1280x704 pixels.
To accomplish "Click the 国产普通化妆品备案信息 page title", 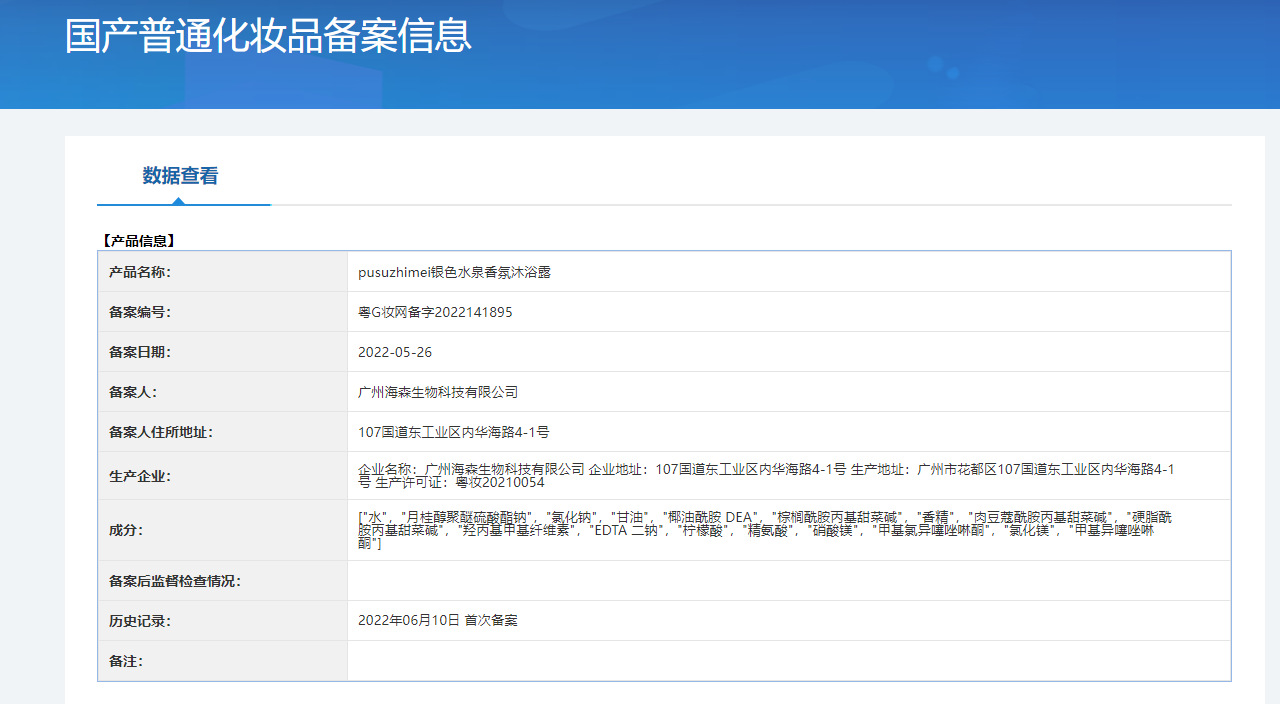I will click(x=268, y=36).
